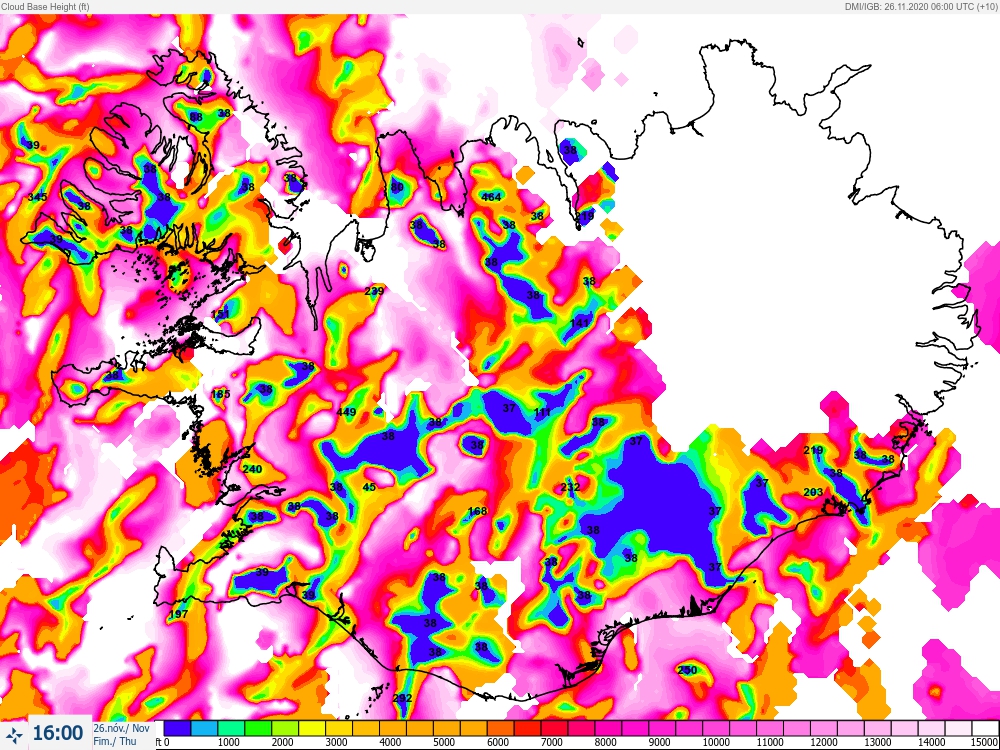Screen dimensions: 1000x750
Task: Click the 168 cloud base value on the map
Action: tap(477, 511)
